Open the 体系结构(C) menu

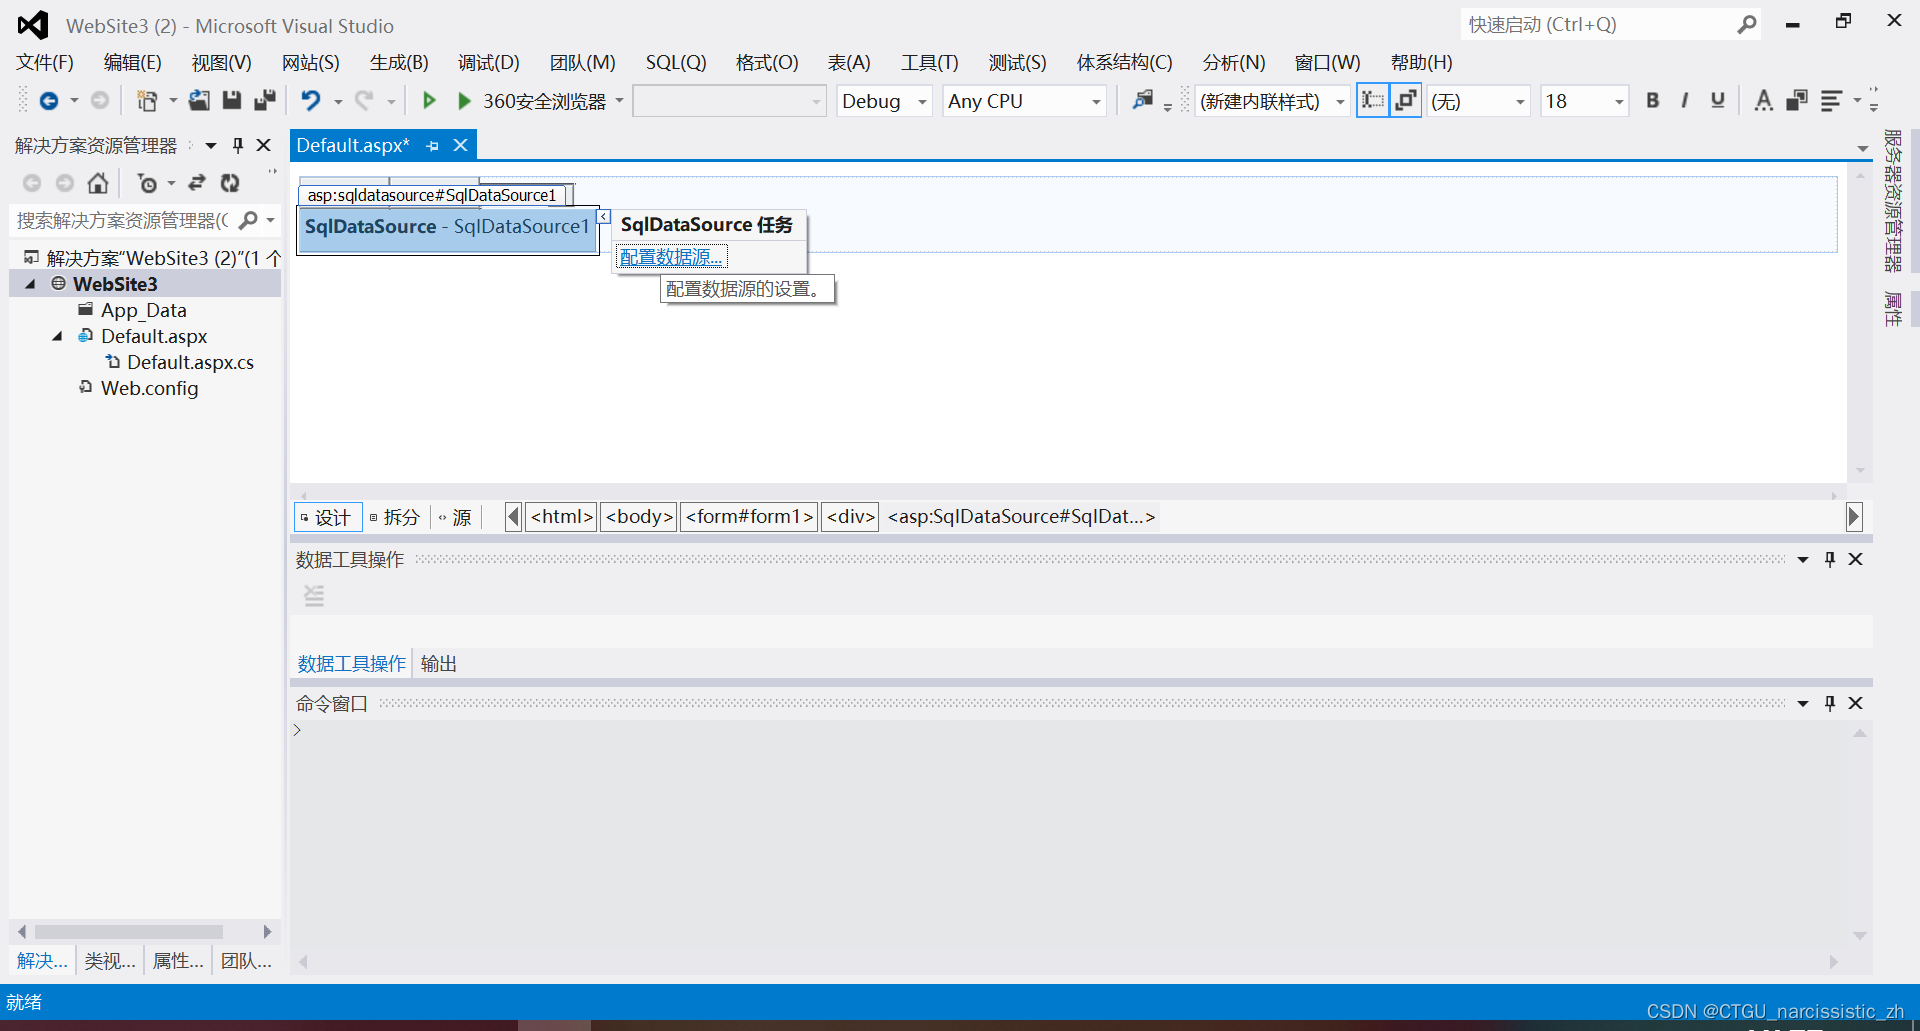click(1125, 62)
